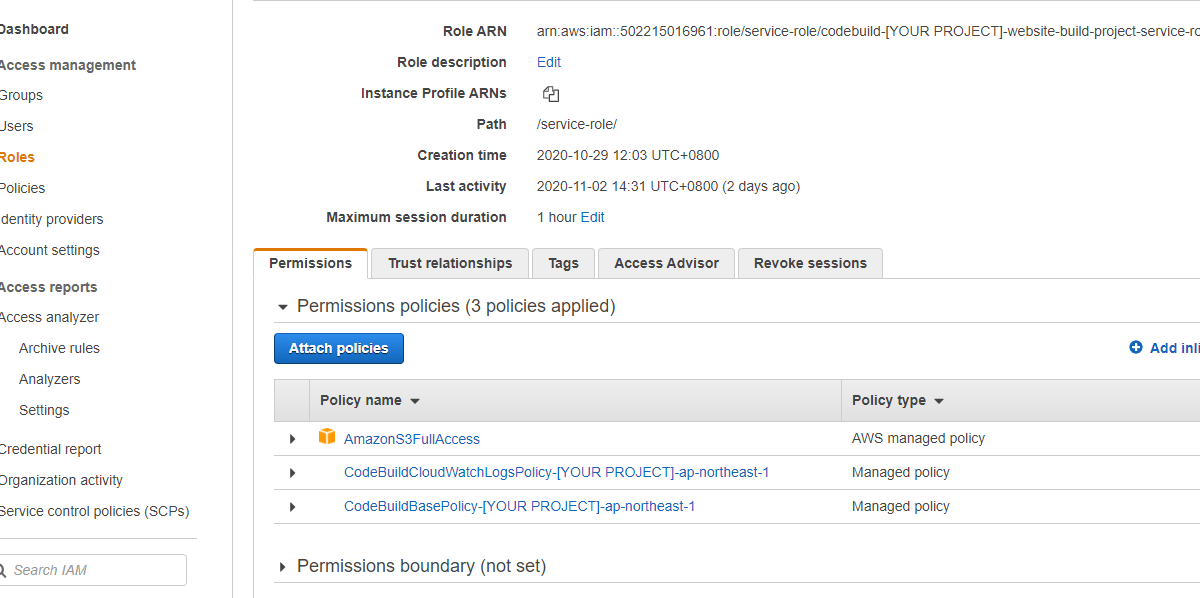Open the Credential report page
Image resolution: width=1200 pixels, height=598 pixels.
[x=50, y=449]
